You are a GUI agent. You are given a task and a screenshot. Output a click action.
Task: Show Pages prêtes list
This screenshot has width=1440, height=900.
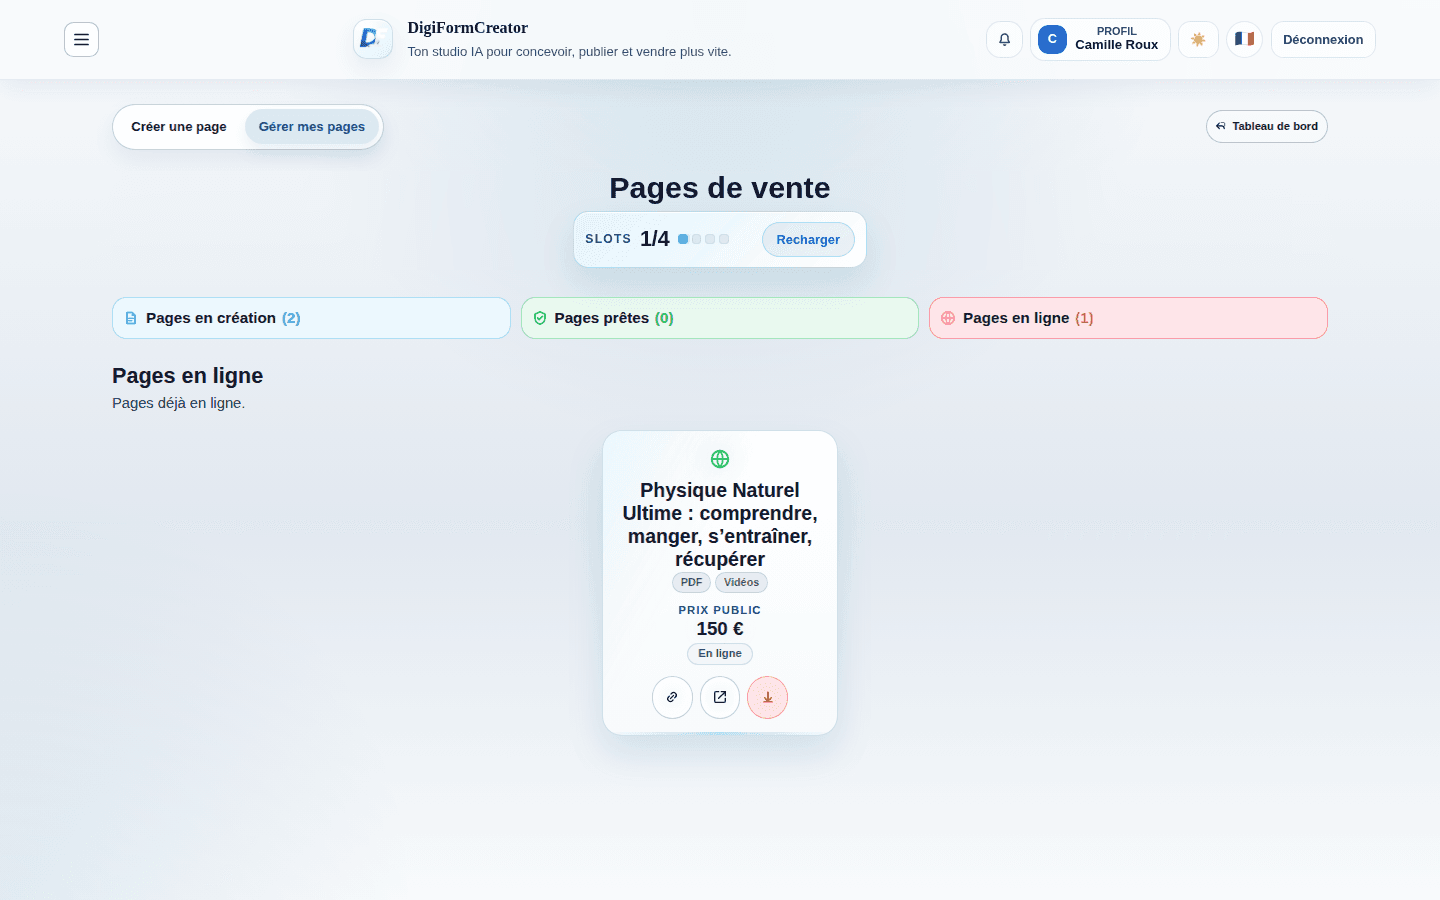pos(720,318)
